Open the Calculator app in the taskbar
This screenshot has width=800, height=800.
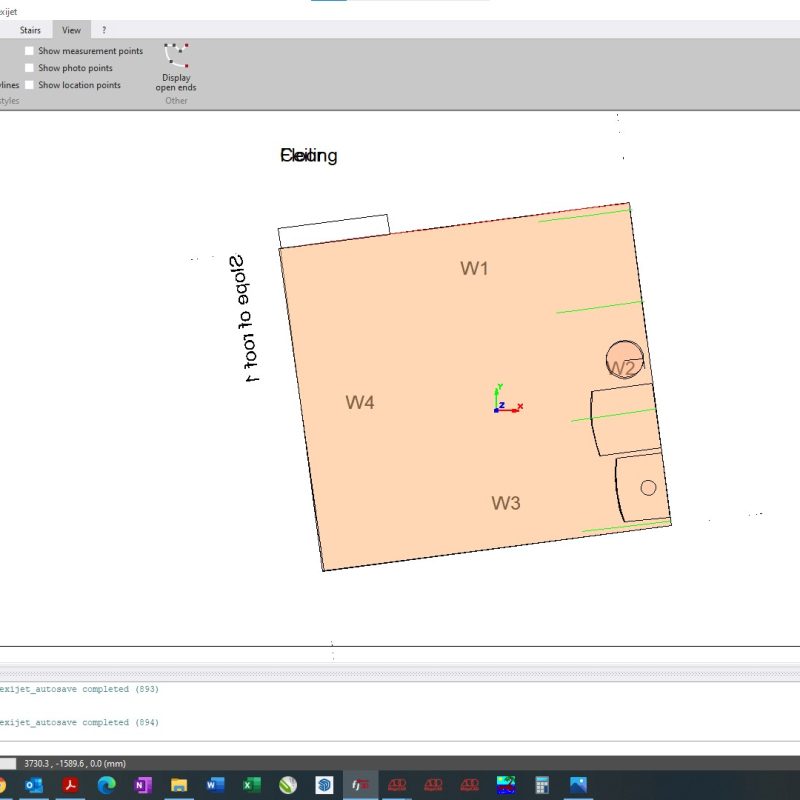(x=542, y=785)
